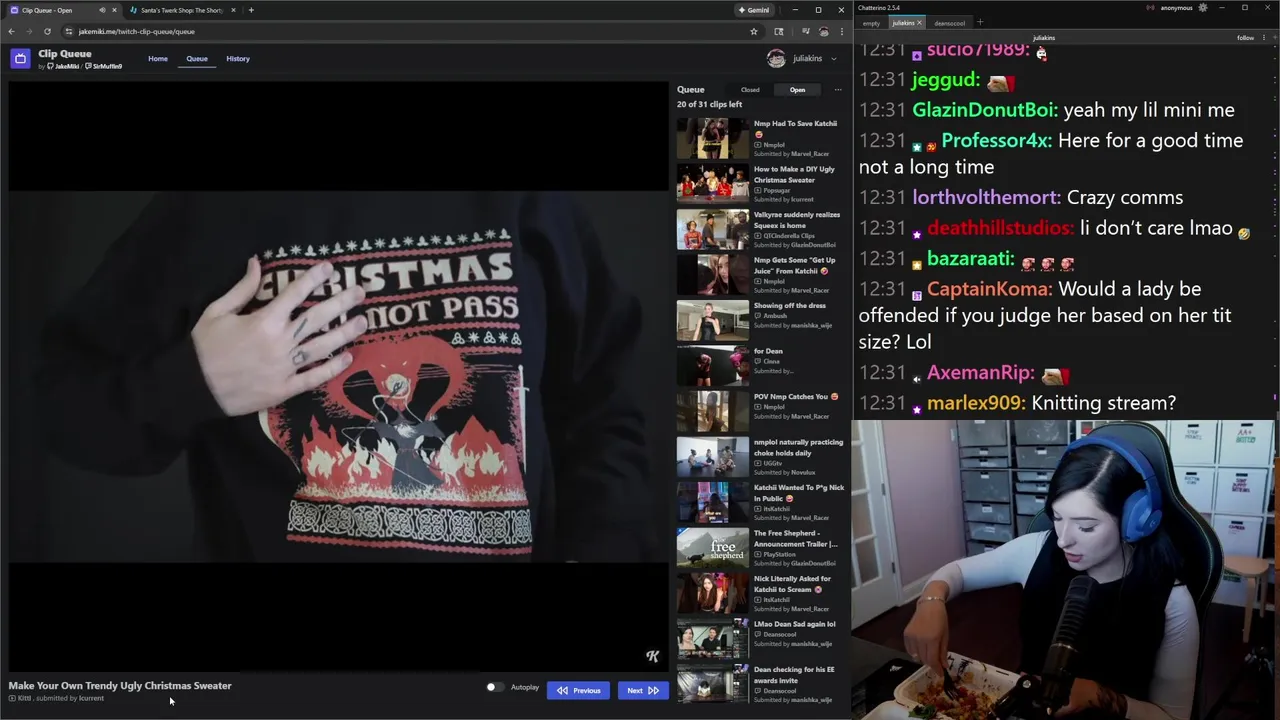This screenshot has width=1280, height=720.
Task: Open the SirMuffin9 author link
Action: pos(104,66)
